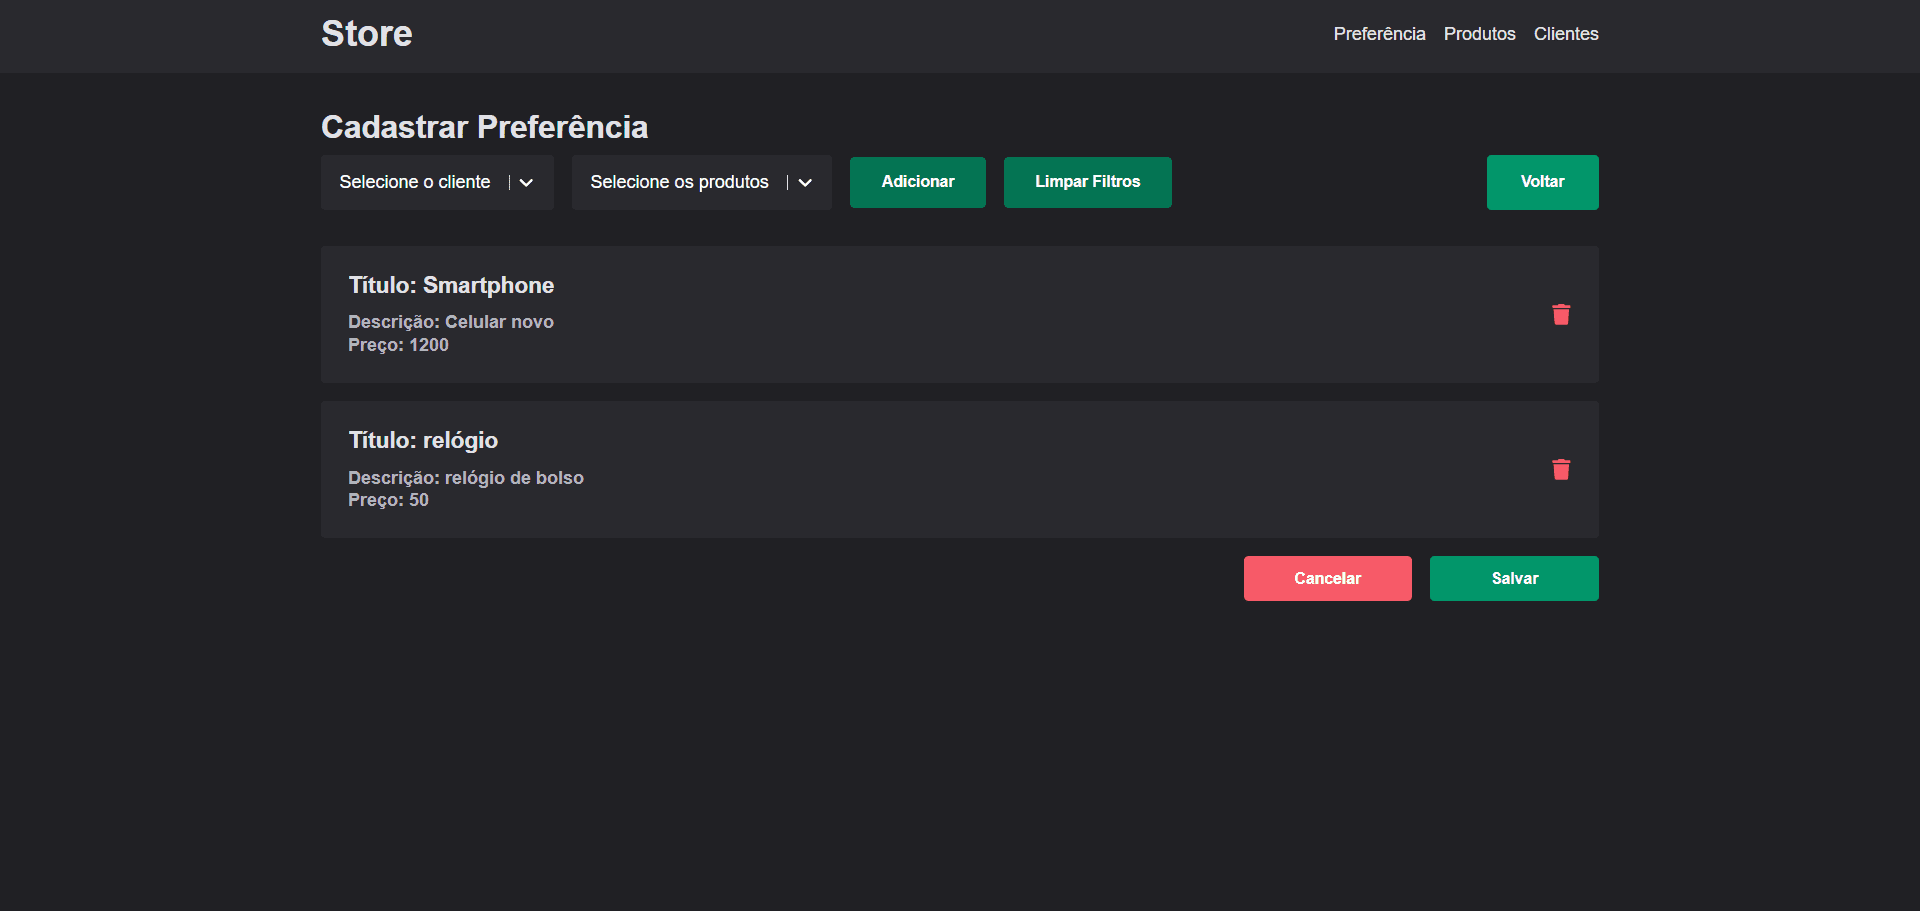Clear filters with Limpar Filtros
The image size is (1920, 911).
1088,182
